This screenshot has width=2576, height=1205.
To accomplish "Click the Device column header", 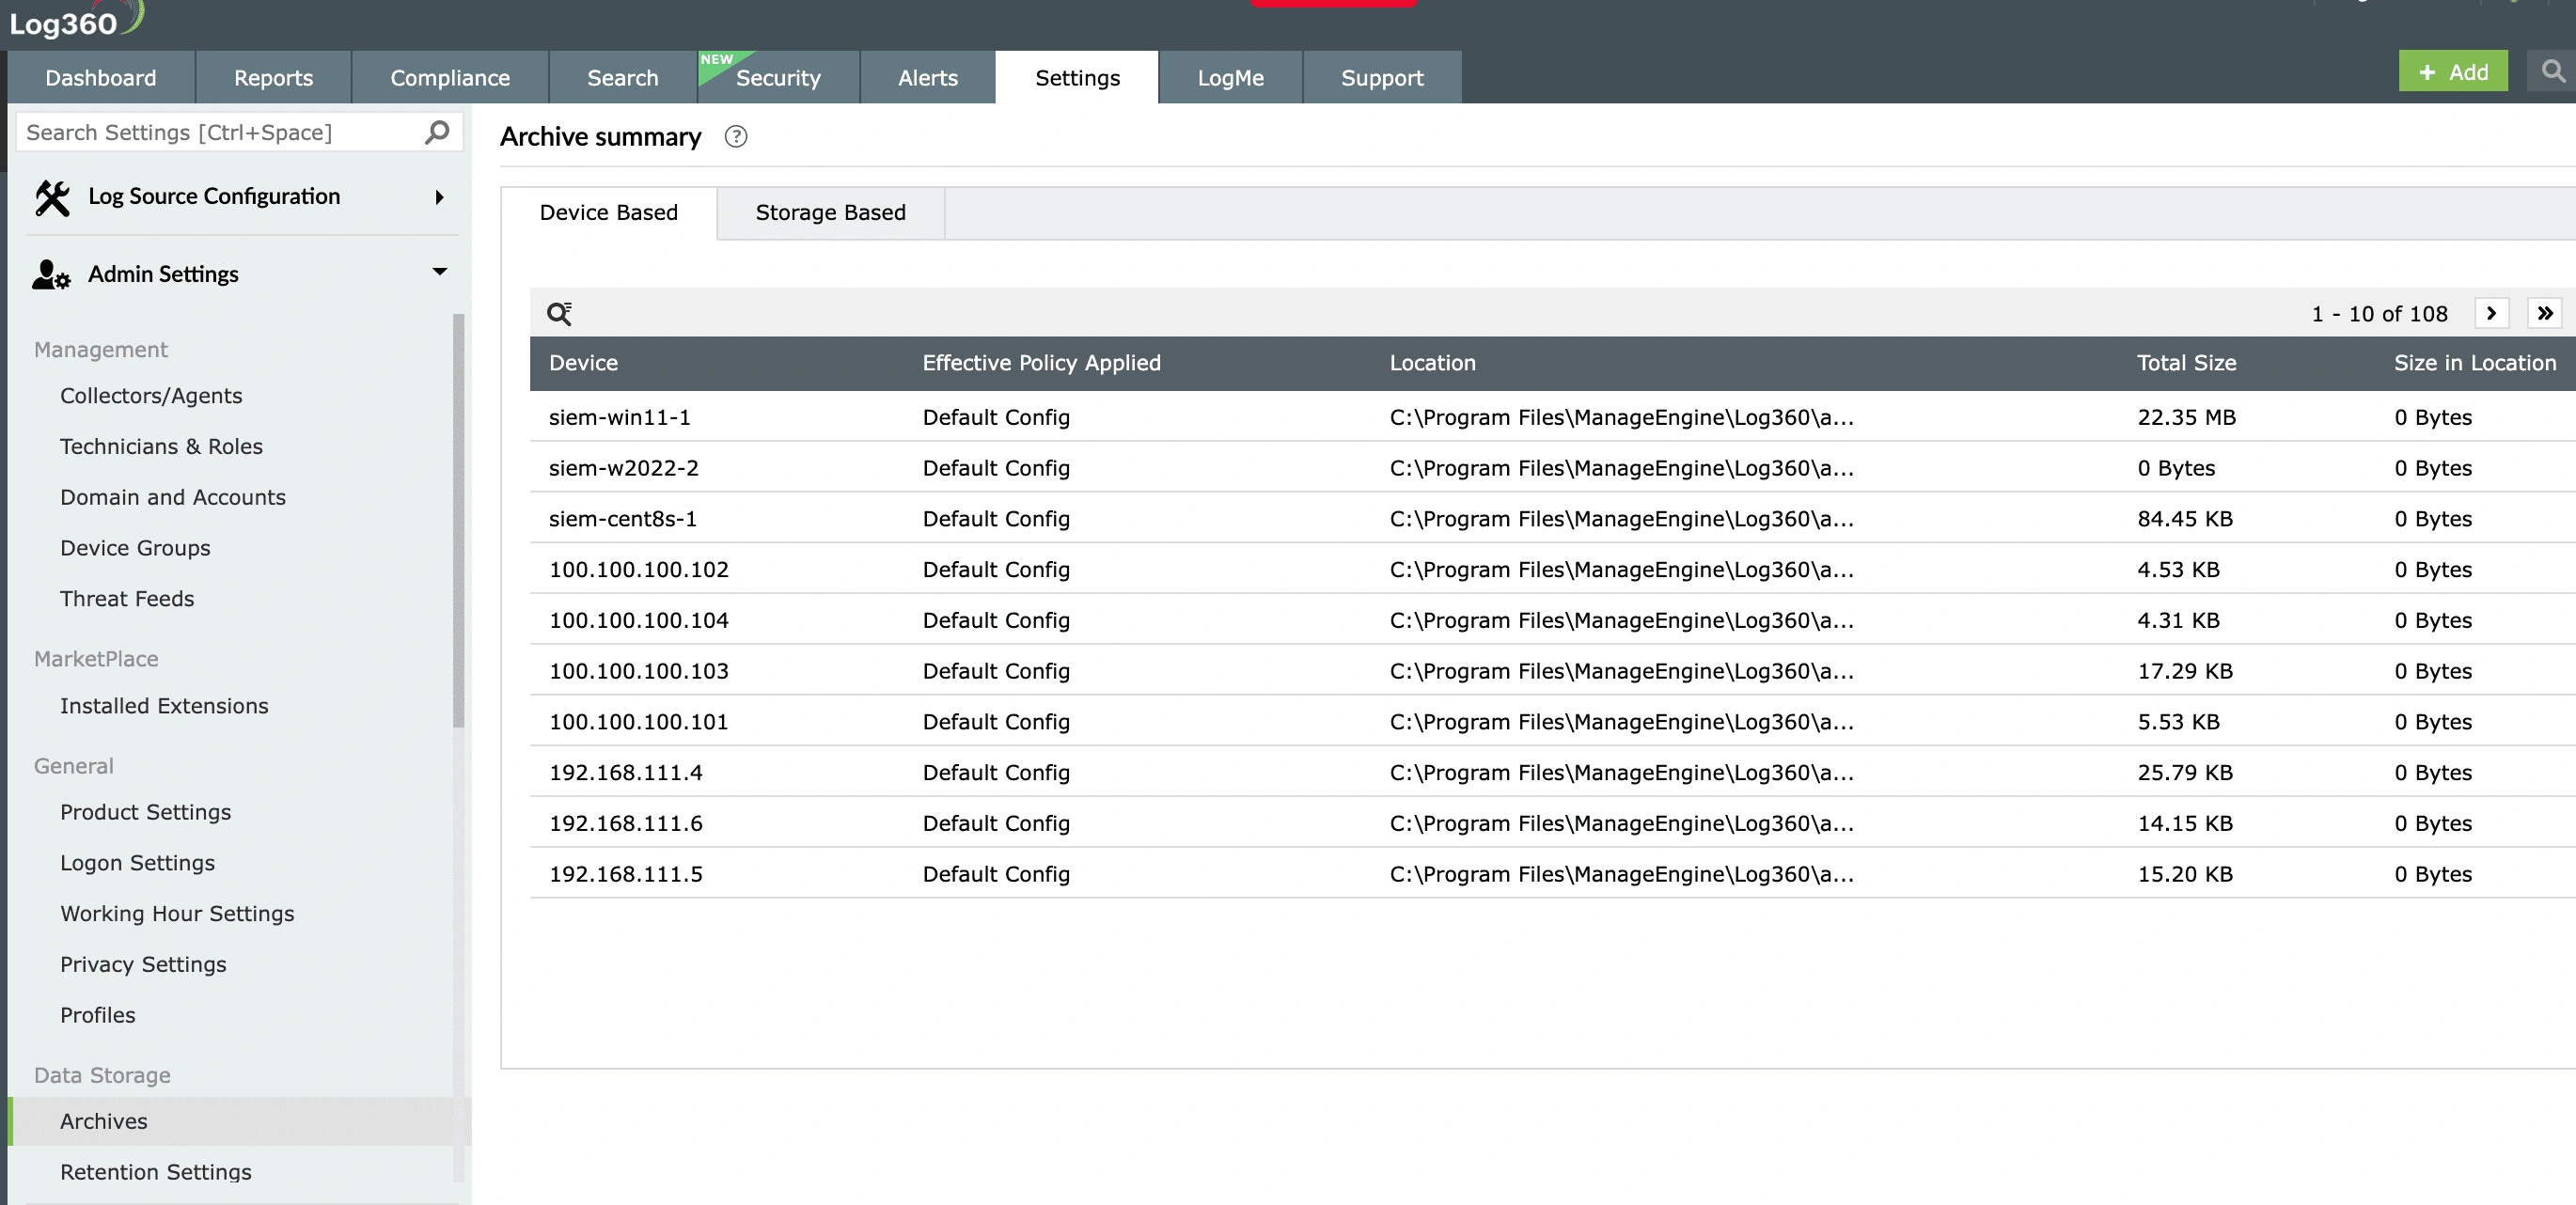I will tap(583, 363).
